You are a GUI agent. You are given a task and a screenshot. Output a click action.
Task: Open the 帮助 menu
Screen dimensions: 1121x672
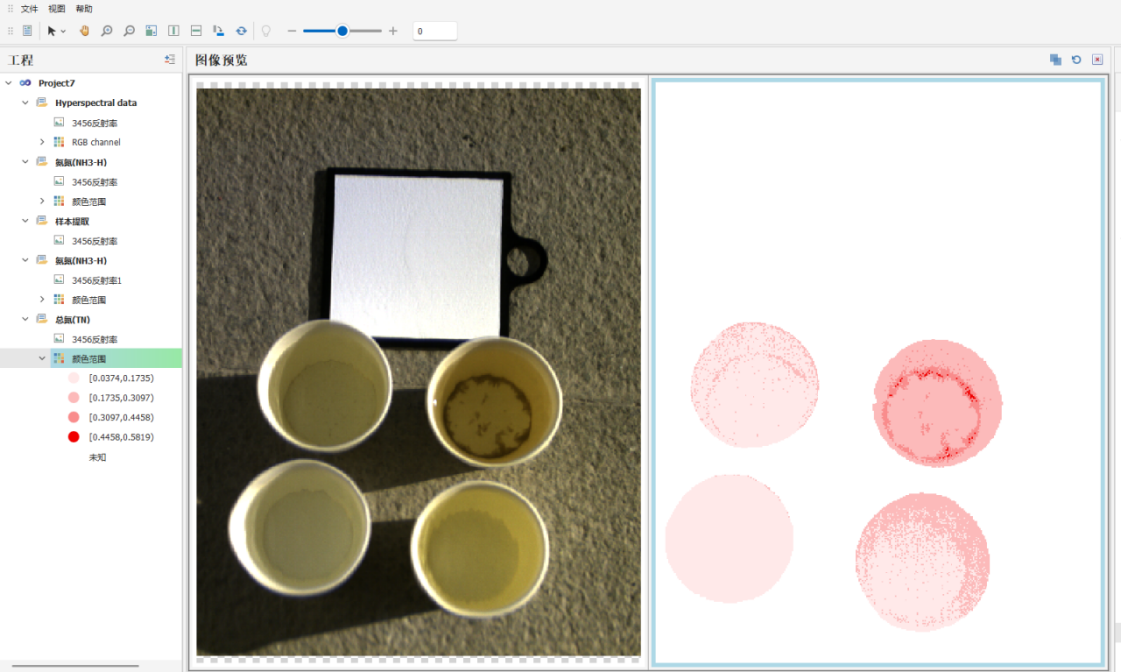84,8
